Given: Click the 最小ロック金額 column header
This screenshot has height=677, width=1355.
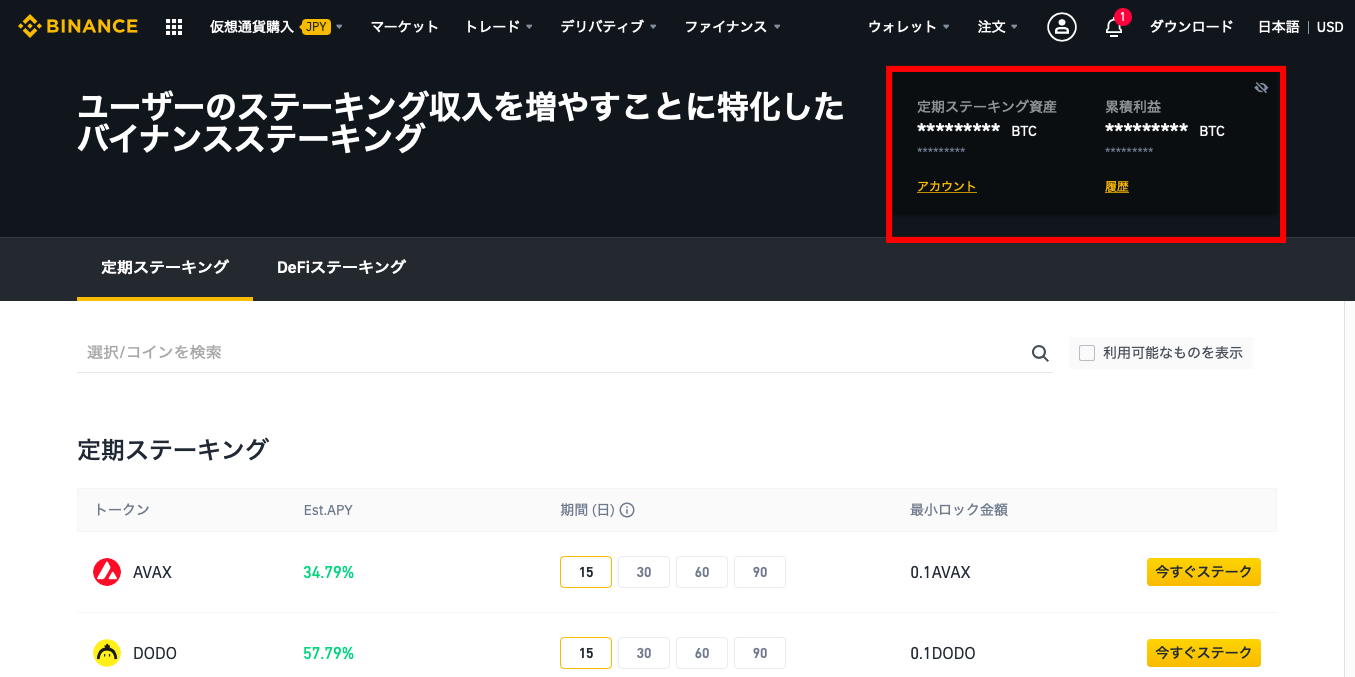Looking at the screenshot, I should pos(959,510).
